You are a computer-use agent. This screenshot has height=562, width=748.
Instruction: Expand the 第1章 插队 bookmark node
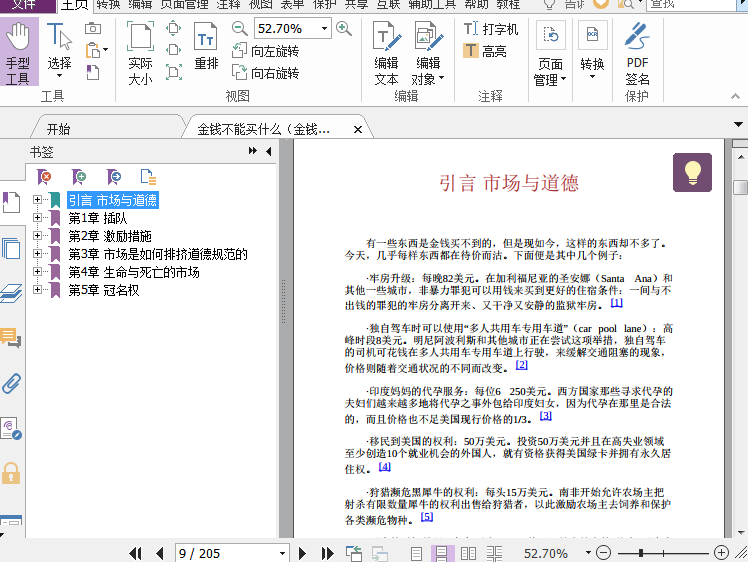click(x=37, y=218)
